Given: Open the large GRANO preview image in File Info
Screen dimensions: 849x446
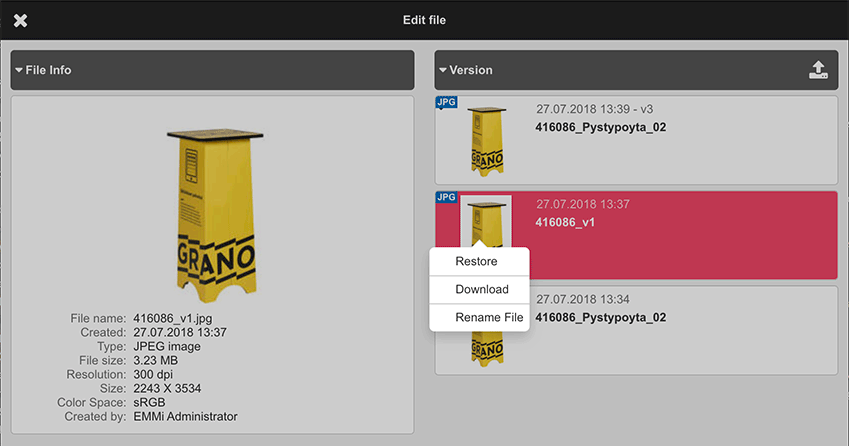Looking at the screenshot, I should tap(215, 216).
